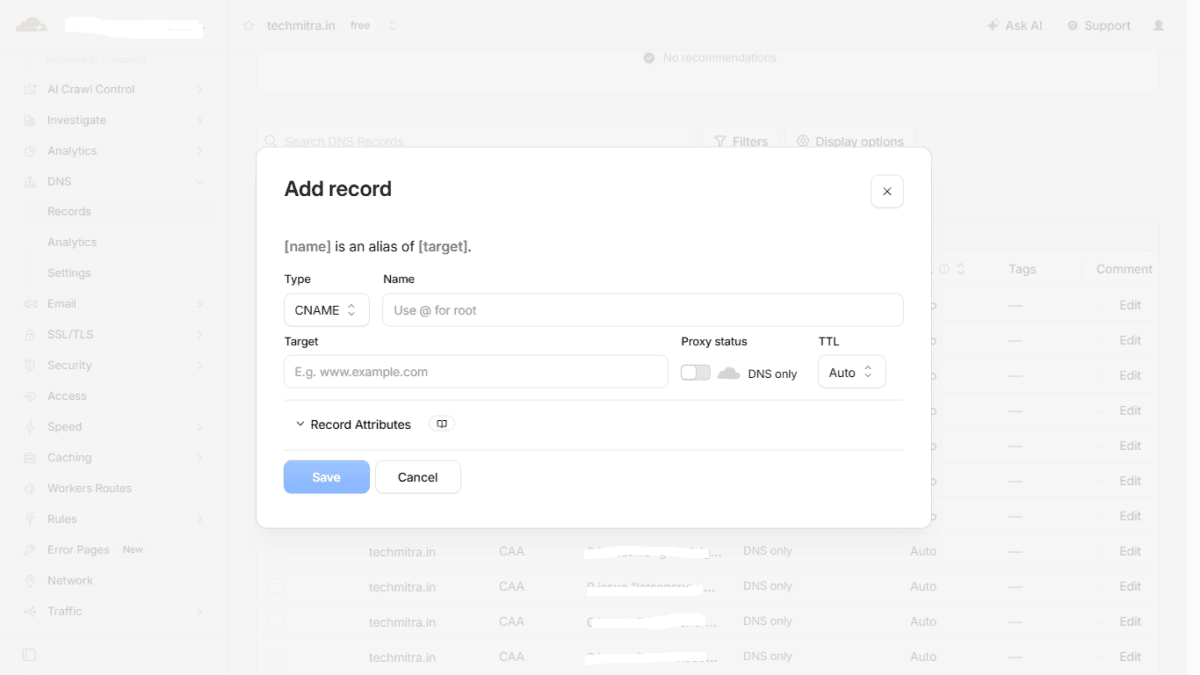Image resolution: width=1200 pixels, height=675 pixels.
Task: Click the Search DNS Records field
Action: [476, 141]
